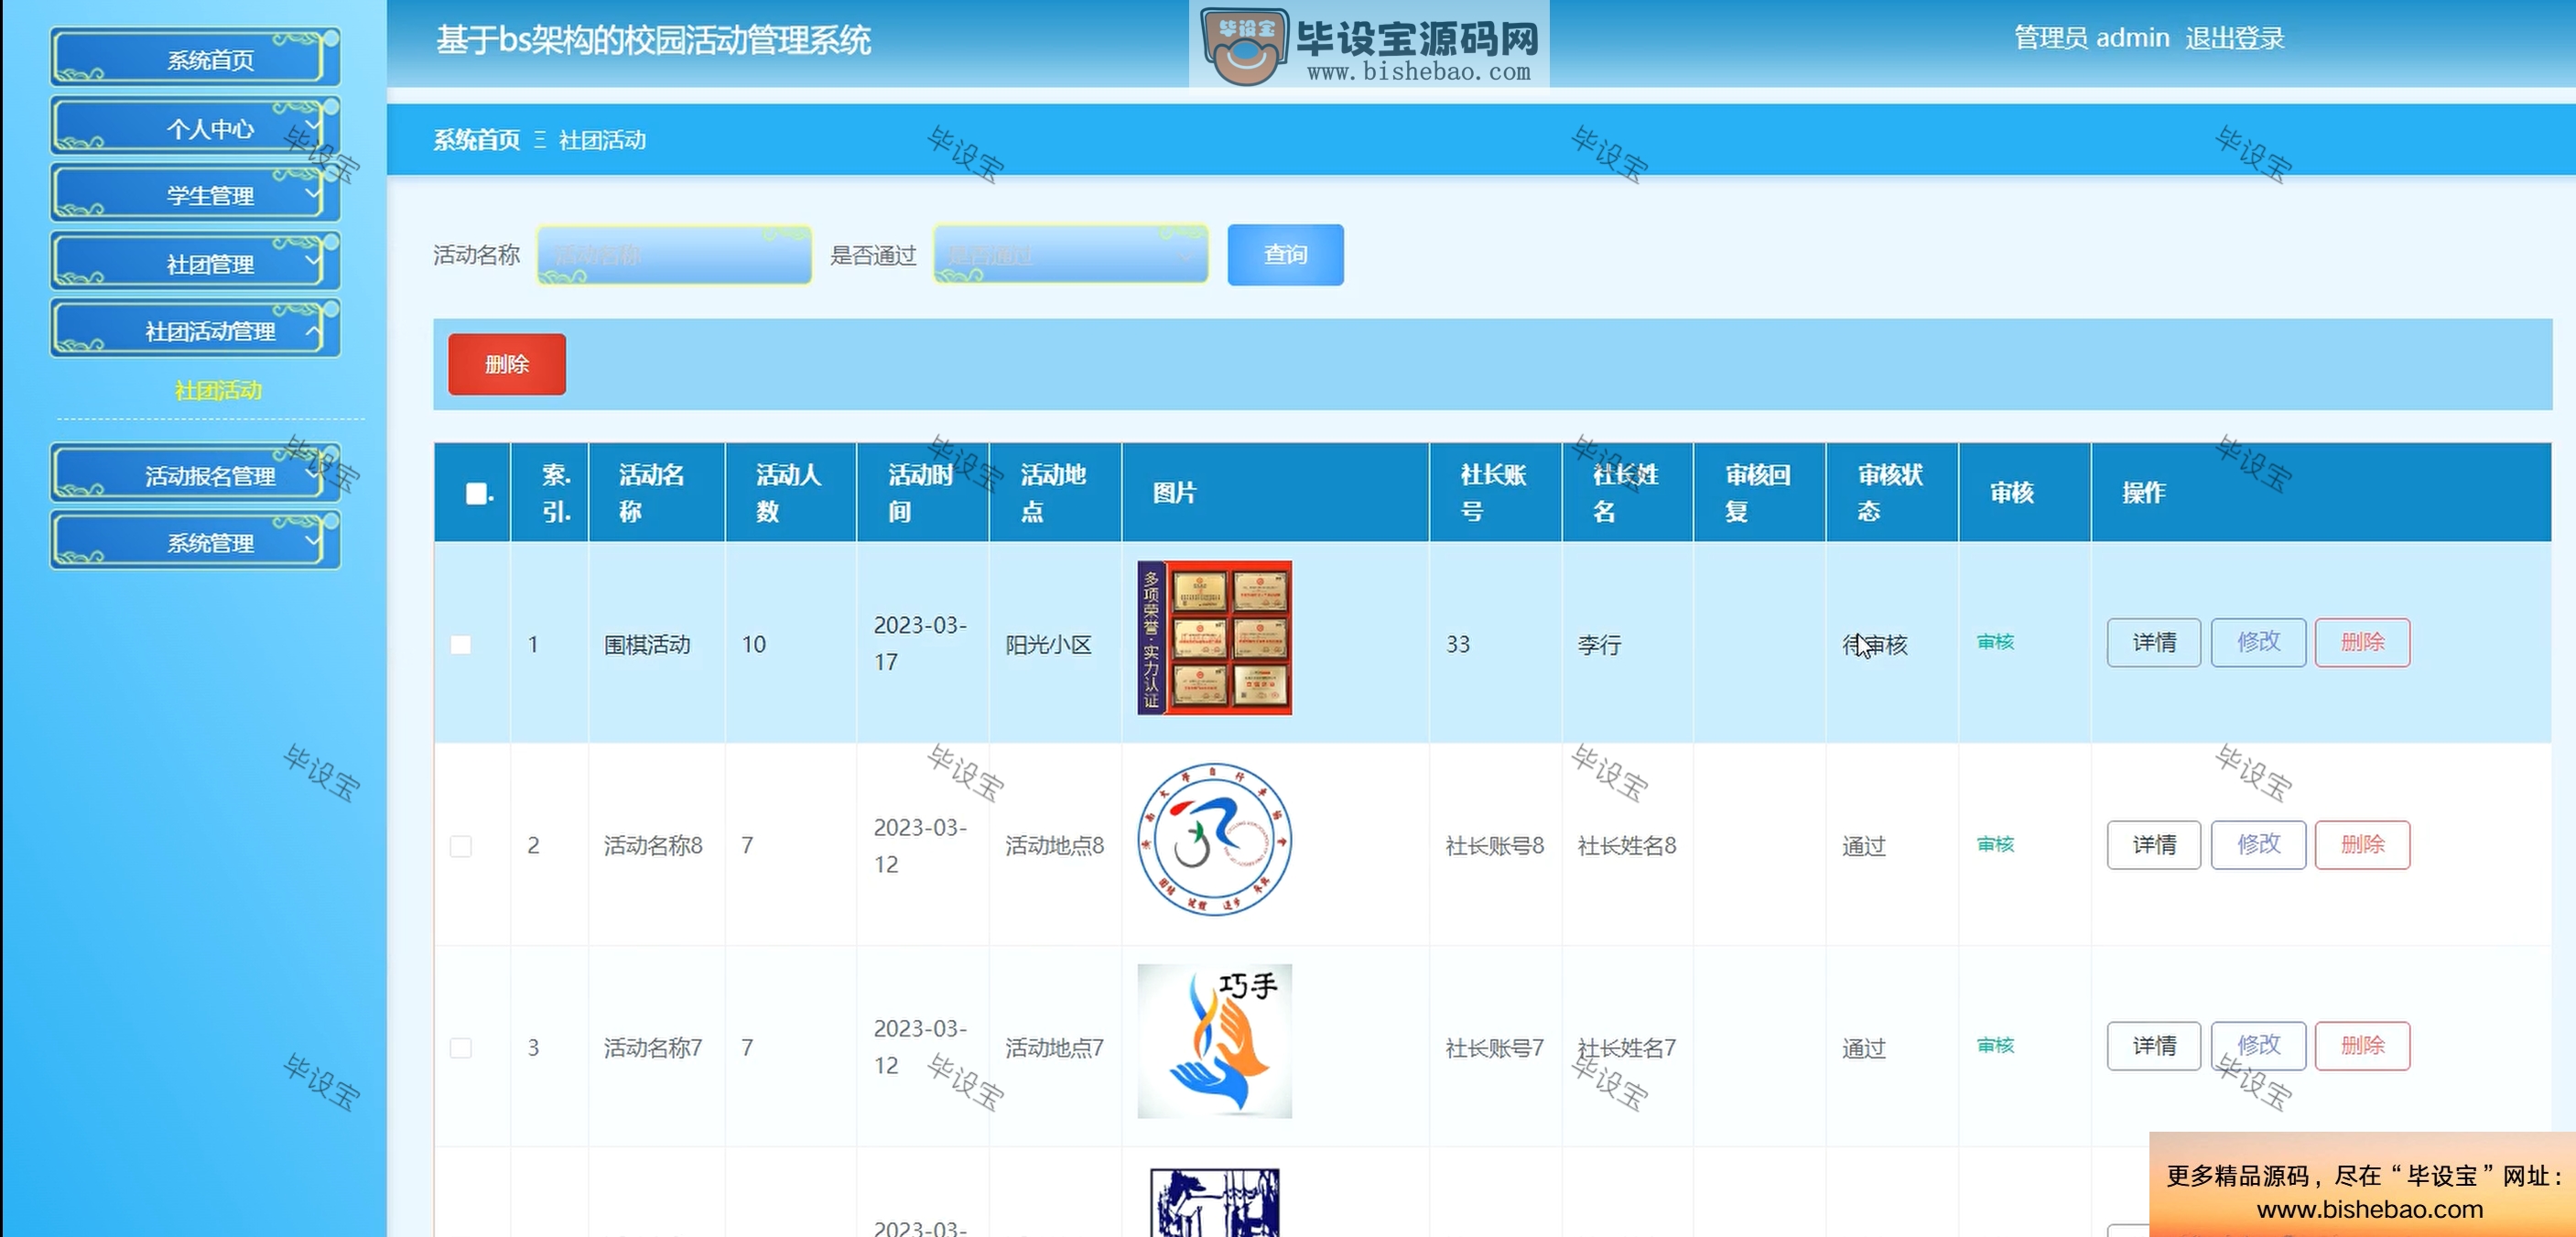Open the 活动名称8 circular logo thumbnail
This screenshot has width=2576, height=1237.
point(1214,840)
